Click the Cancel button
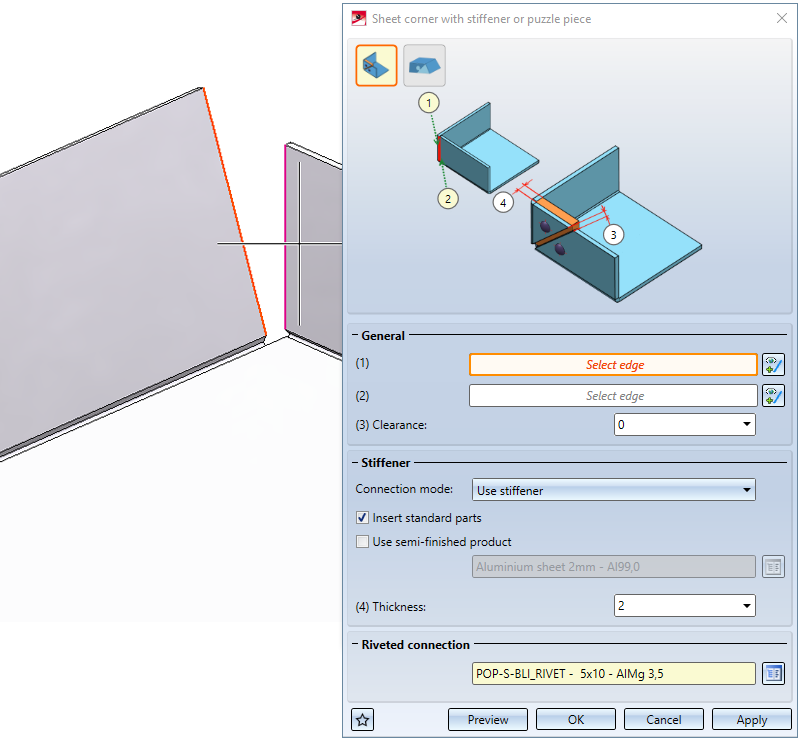The width and height of the screenshot is (800, 740). point(663,720)
